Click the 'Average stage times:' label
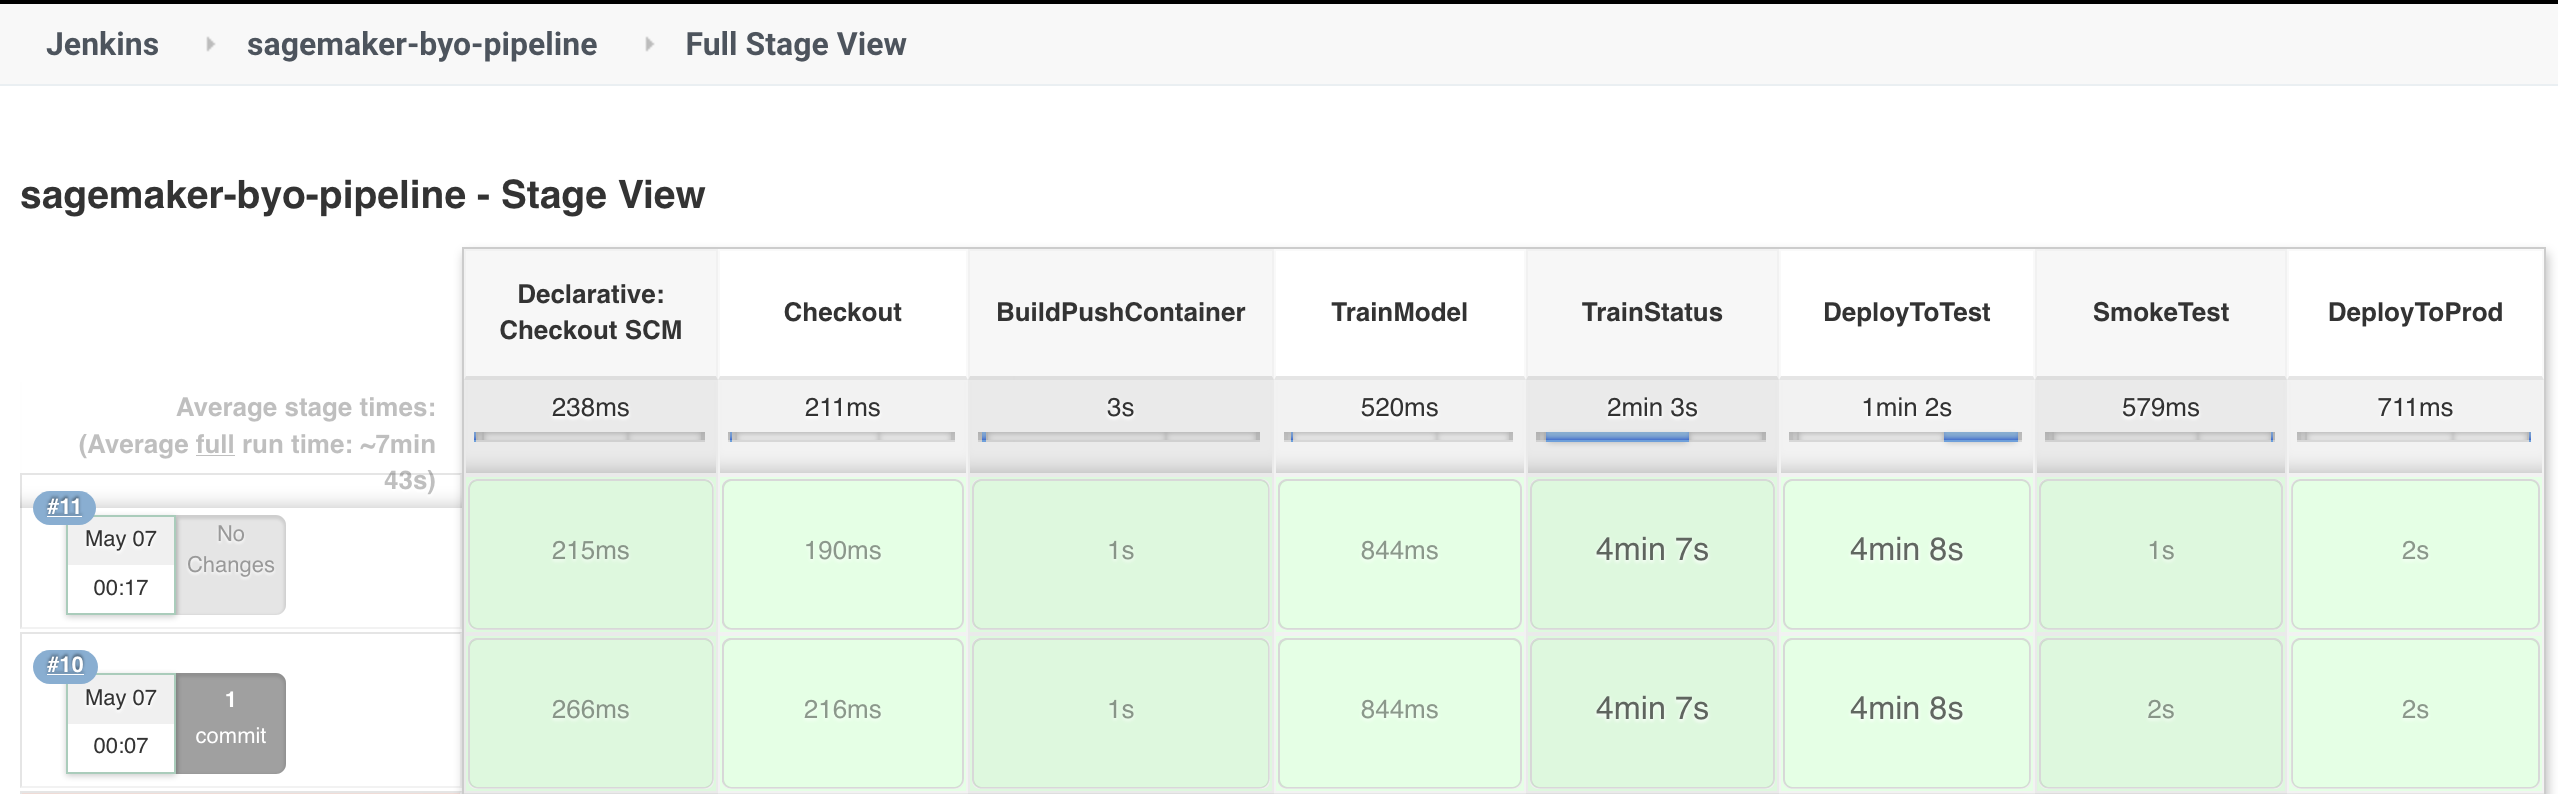This screenshot has width=2558, height=794. pyautogui.click(x=306, y=407)
